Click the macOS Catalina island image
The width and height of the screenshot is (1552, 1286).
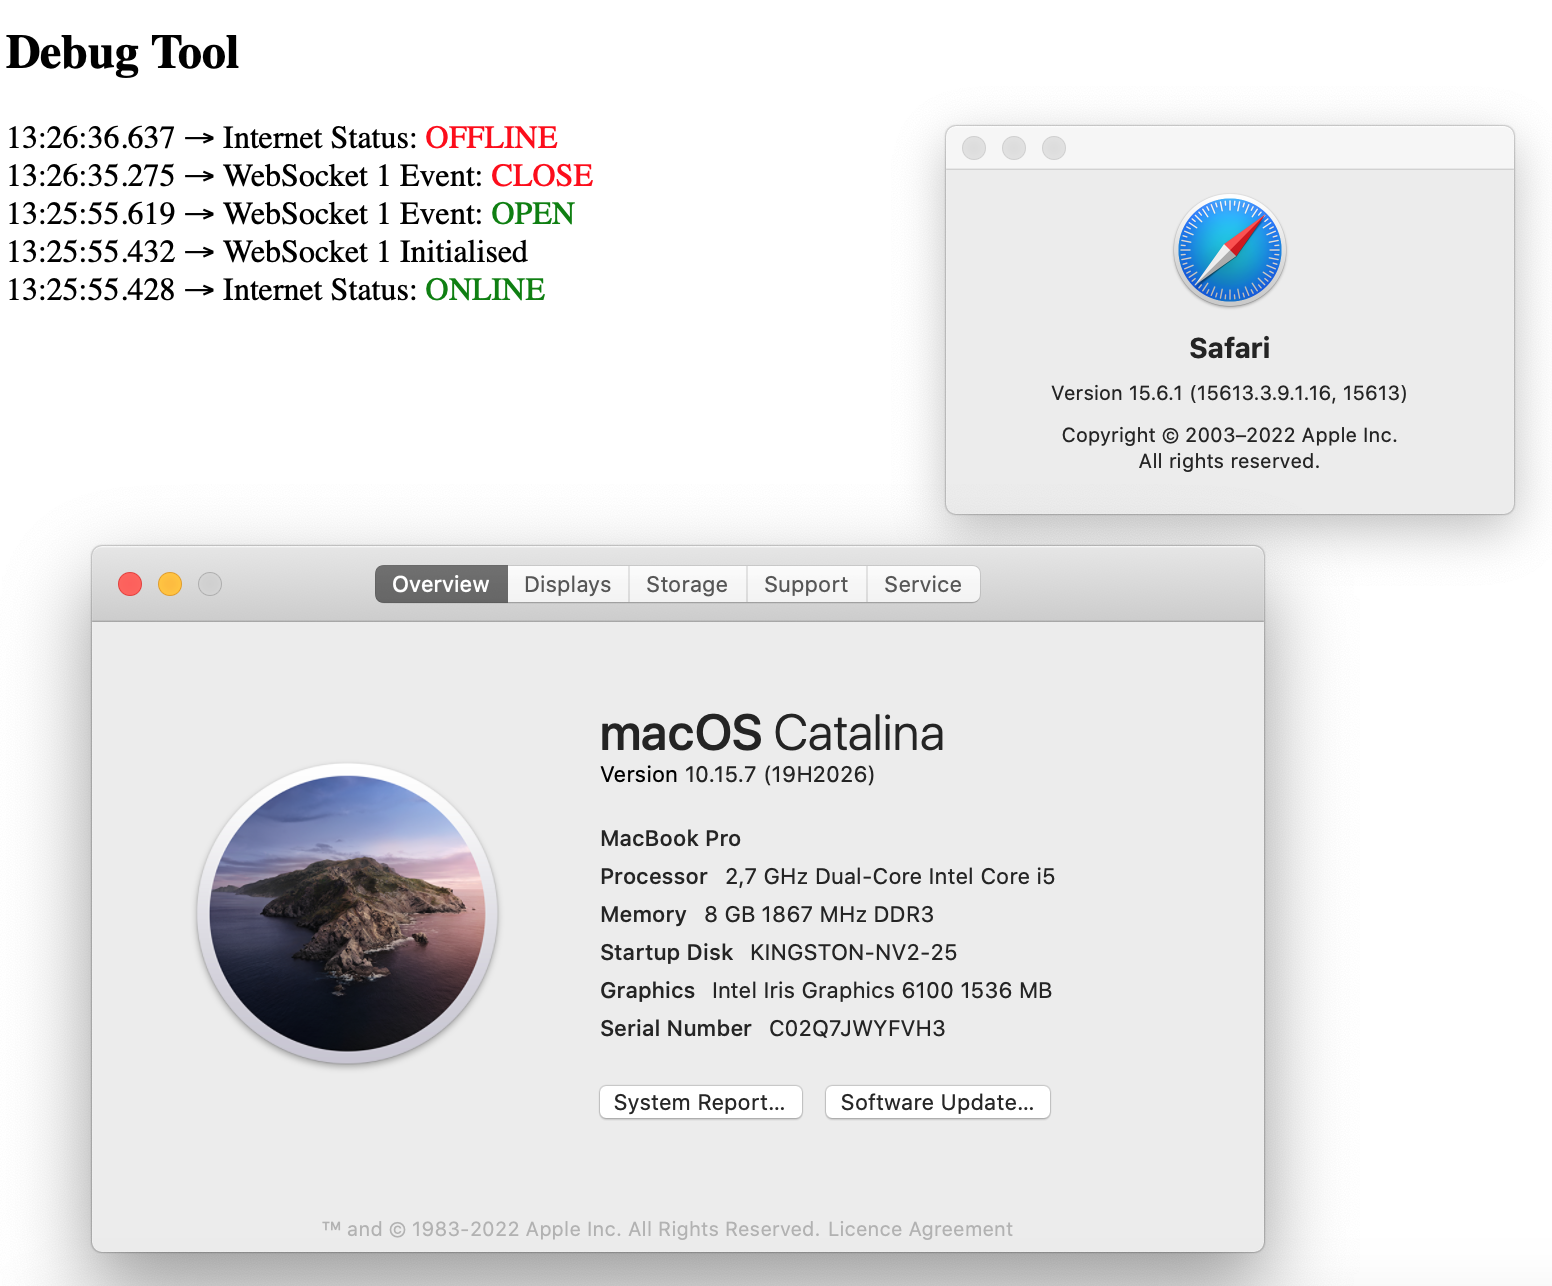click(x=347, y=913)
